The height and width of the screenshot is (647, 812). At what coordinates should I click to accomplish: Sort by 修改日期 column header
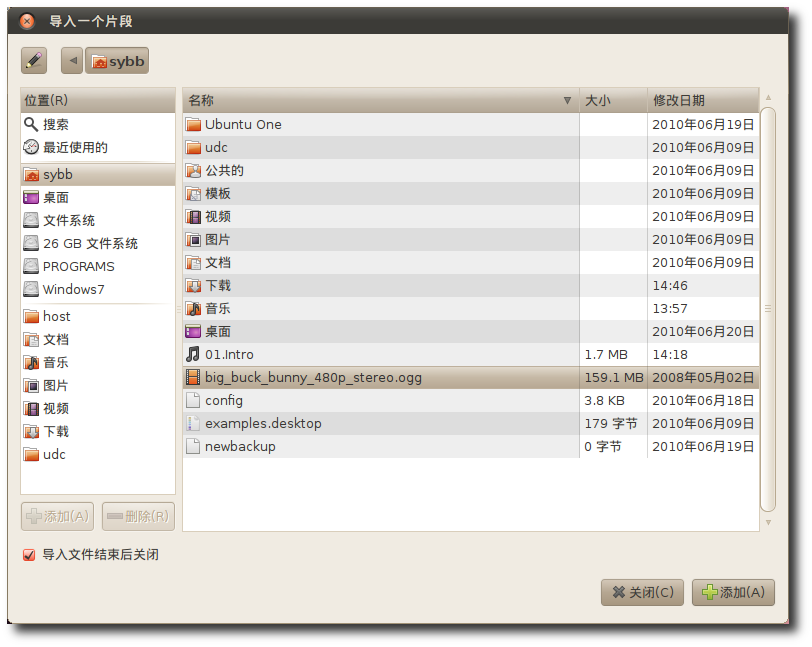(x=703, y=100)
